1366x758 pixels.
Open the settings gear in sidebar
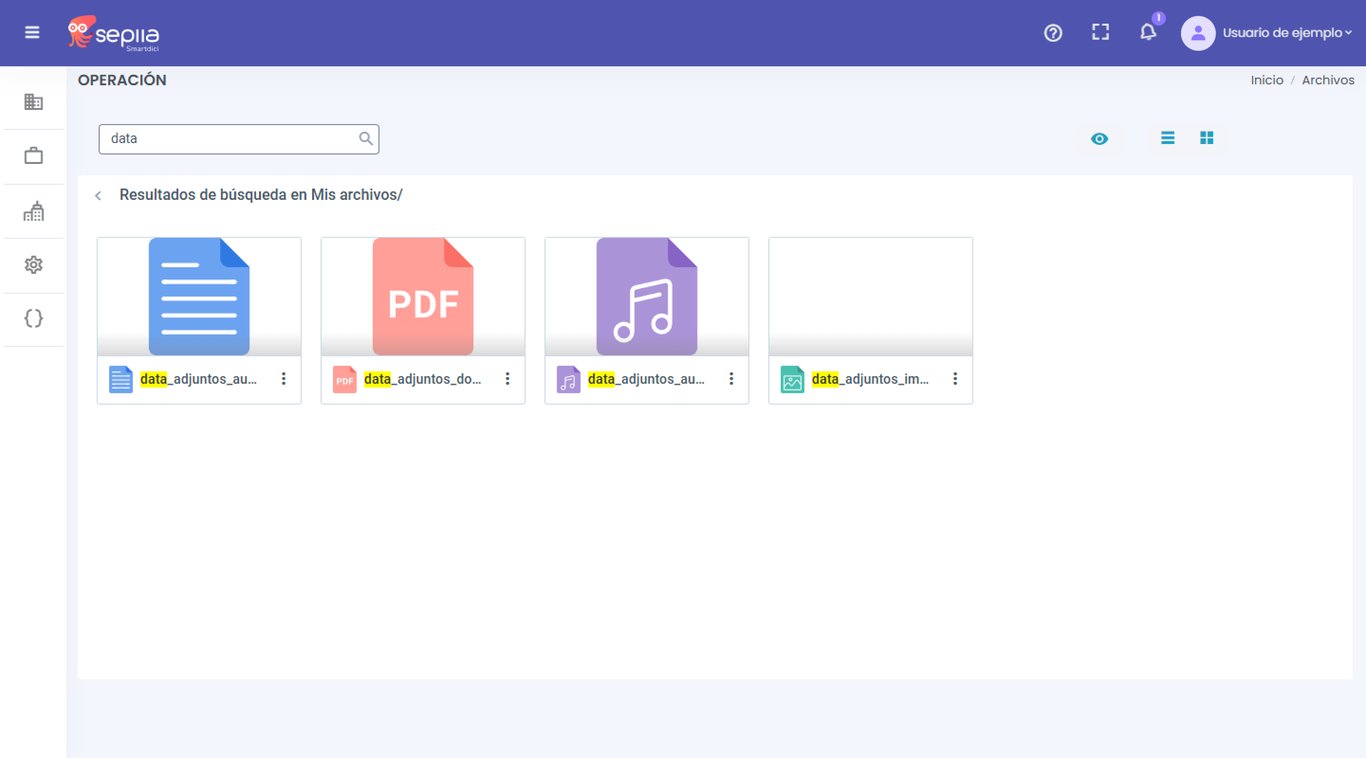click(33, 265)
